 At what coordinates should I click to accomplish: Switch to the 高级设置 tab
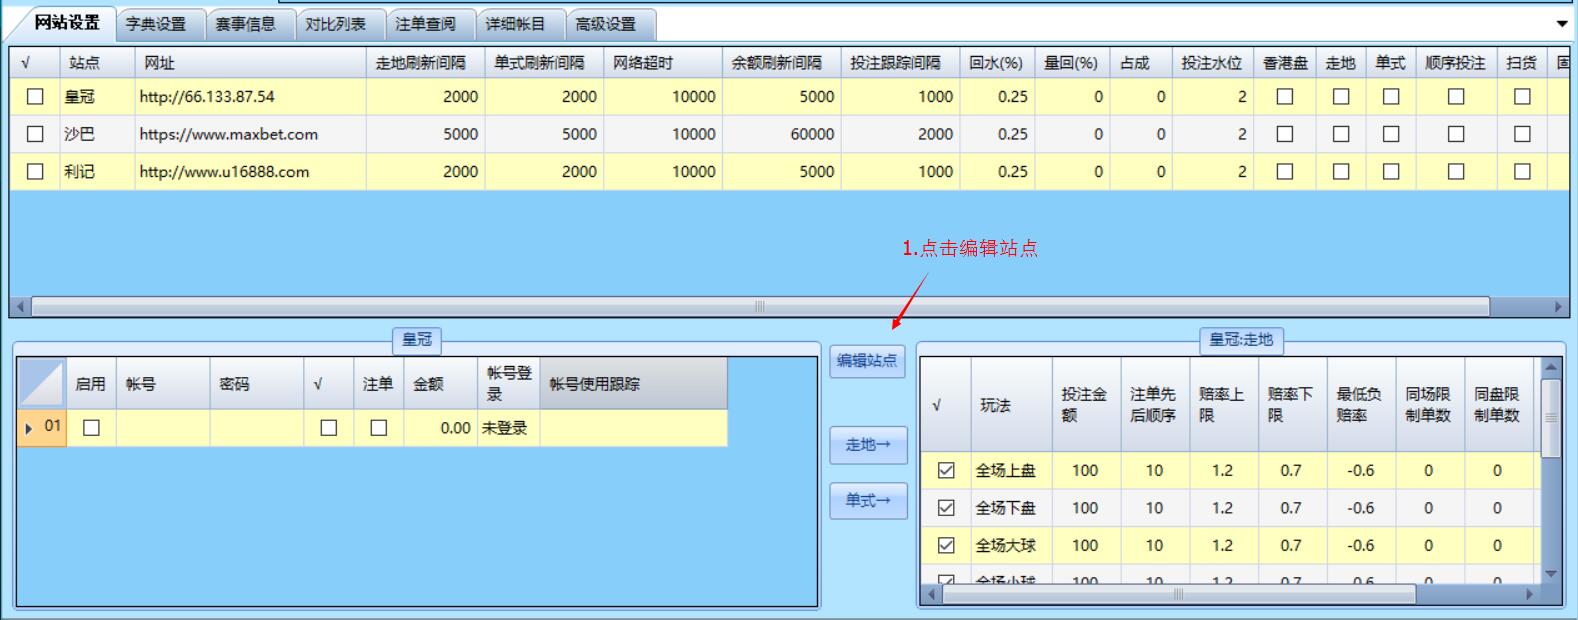coord(606,24)
